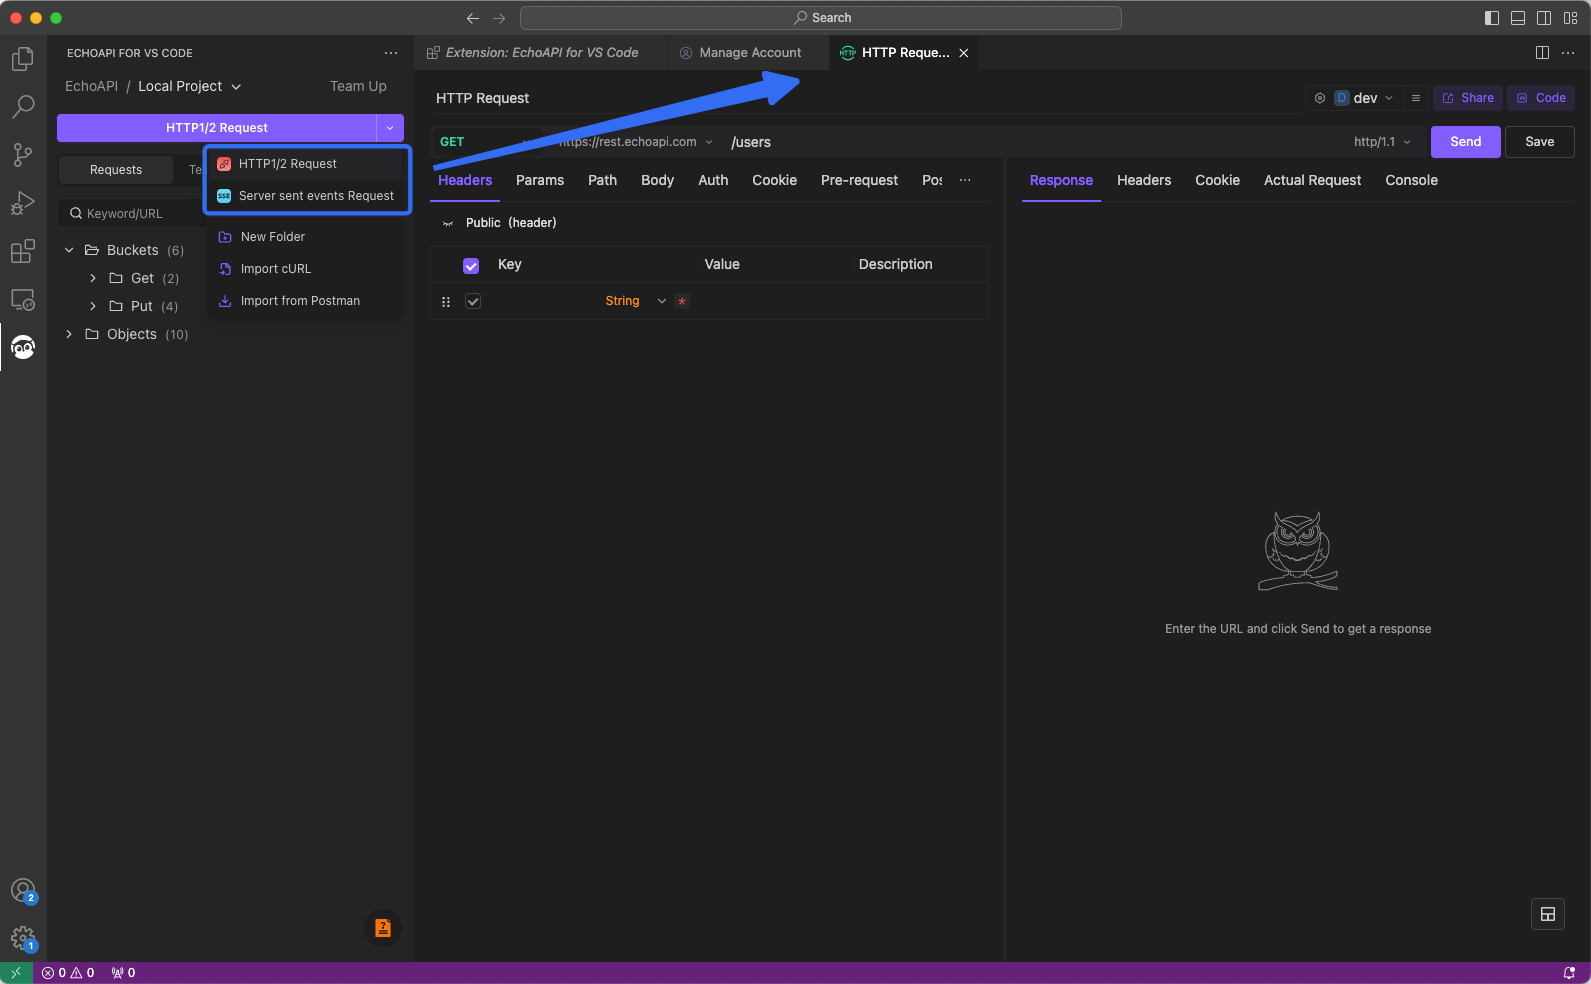
Task: Open EchoAPI sidebar More Actions menu
Action: (x=390, y=53)
